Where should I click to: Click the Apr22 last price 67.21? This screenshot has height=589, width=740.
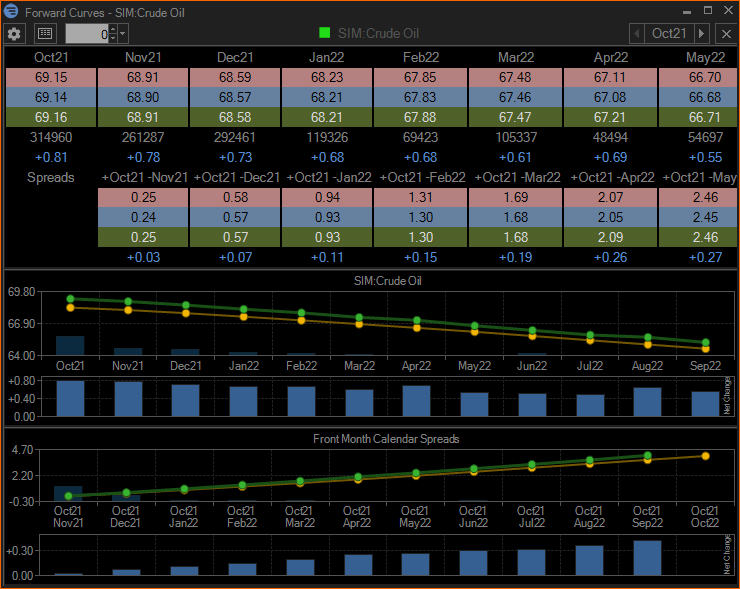pyautogui.click(x=608, y=118)
